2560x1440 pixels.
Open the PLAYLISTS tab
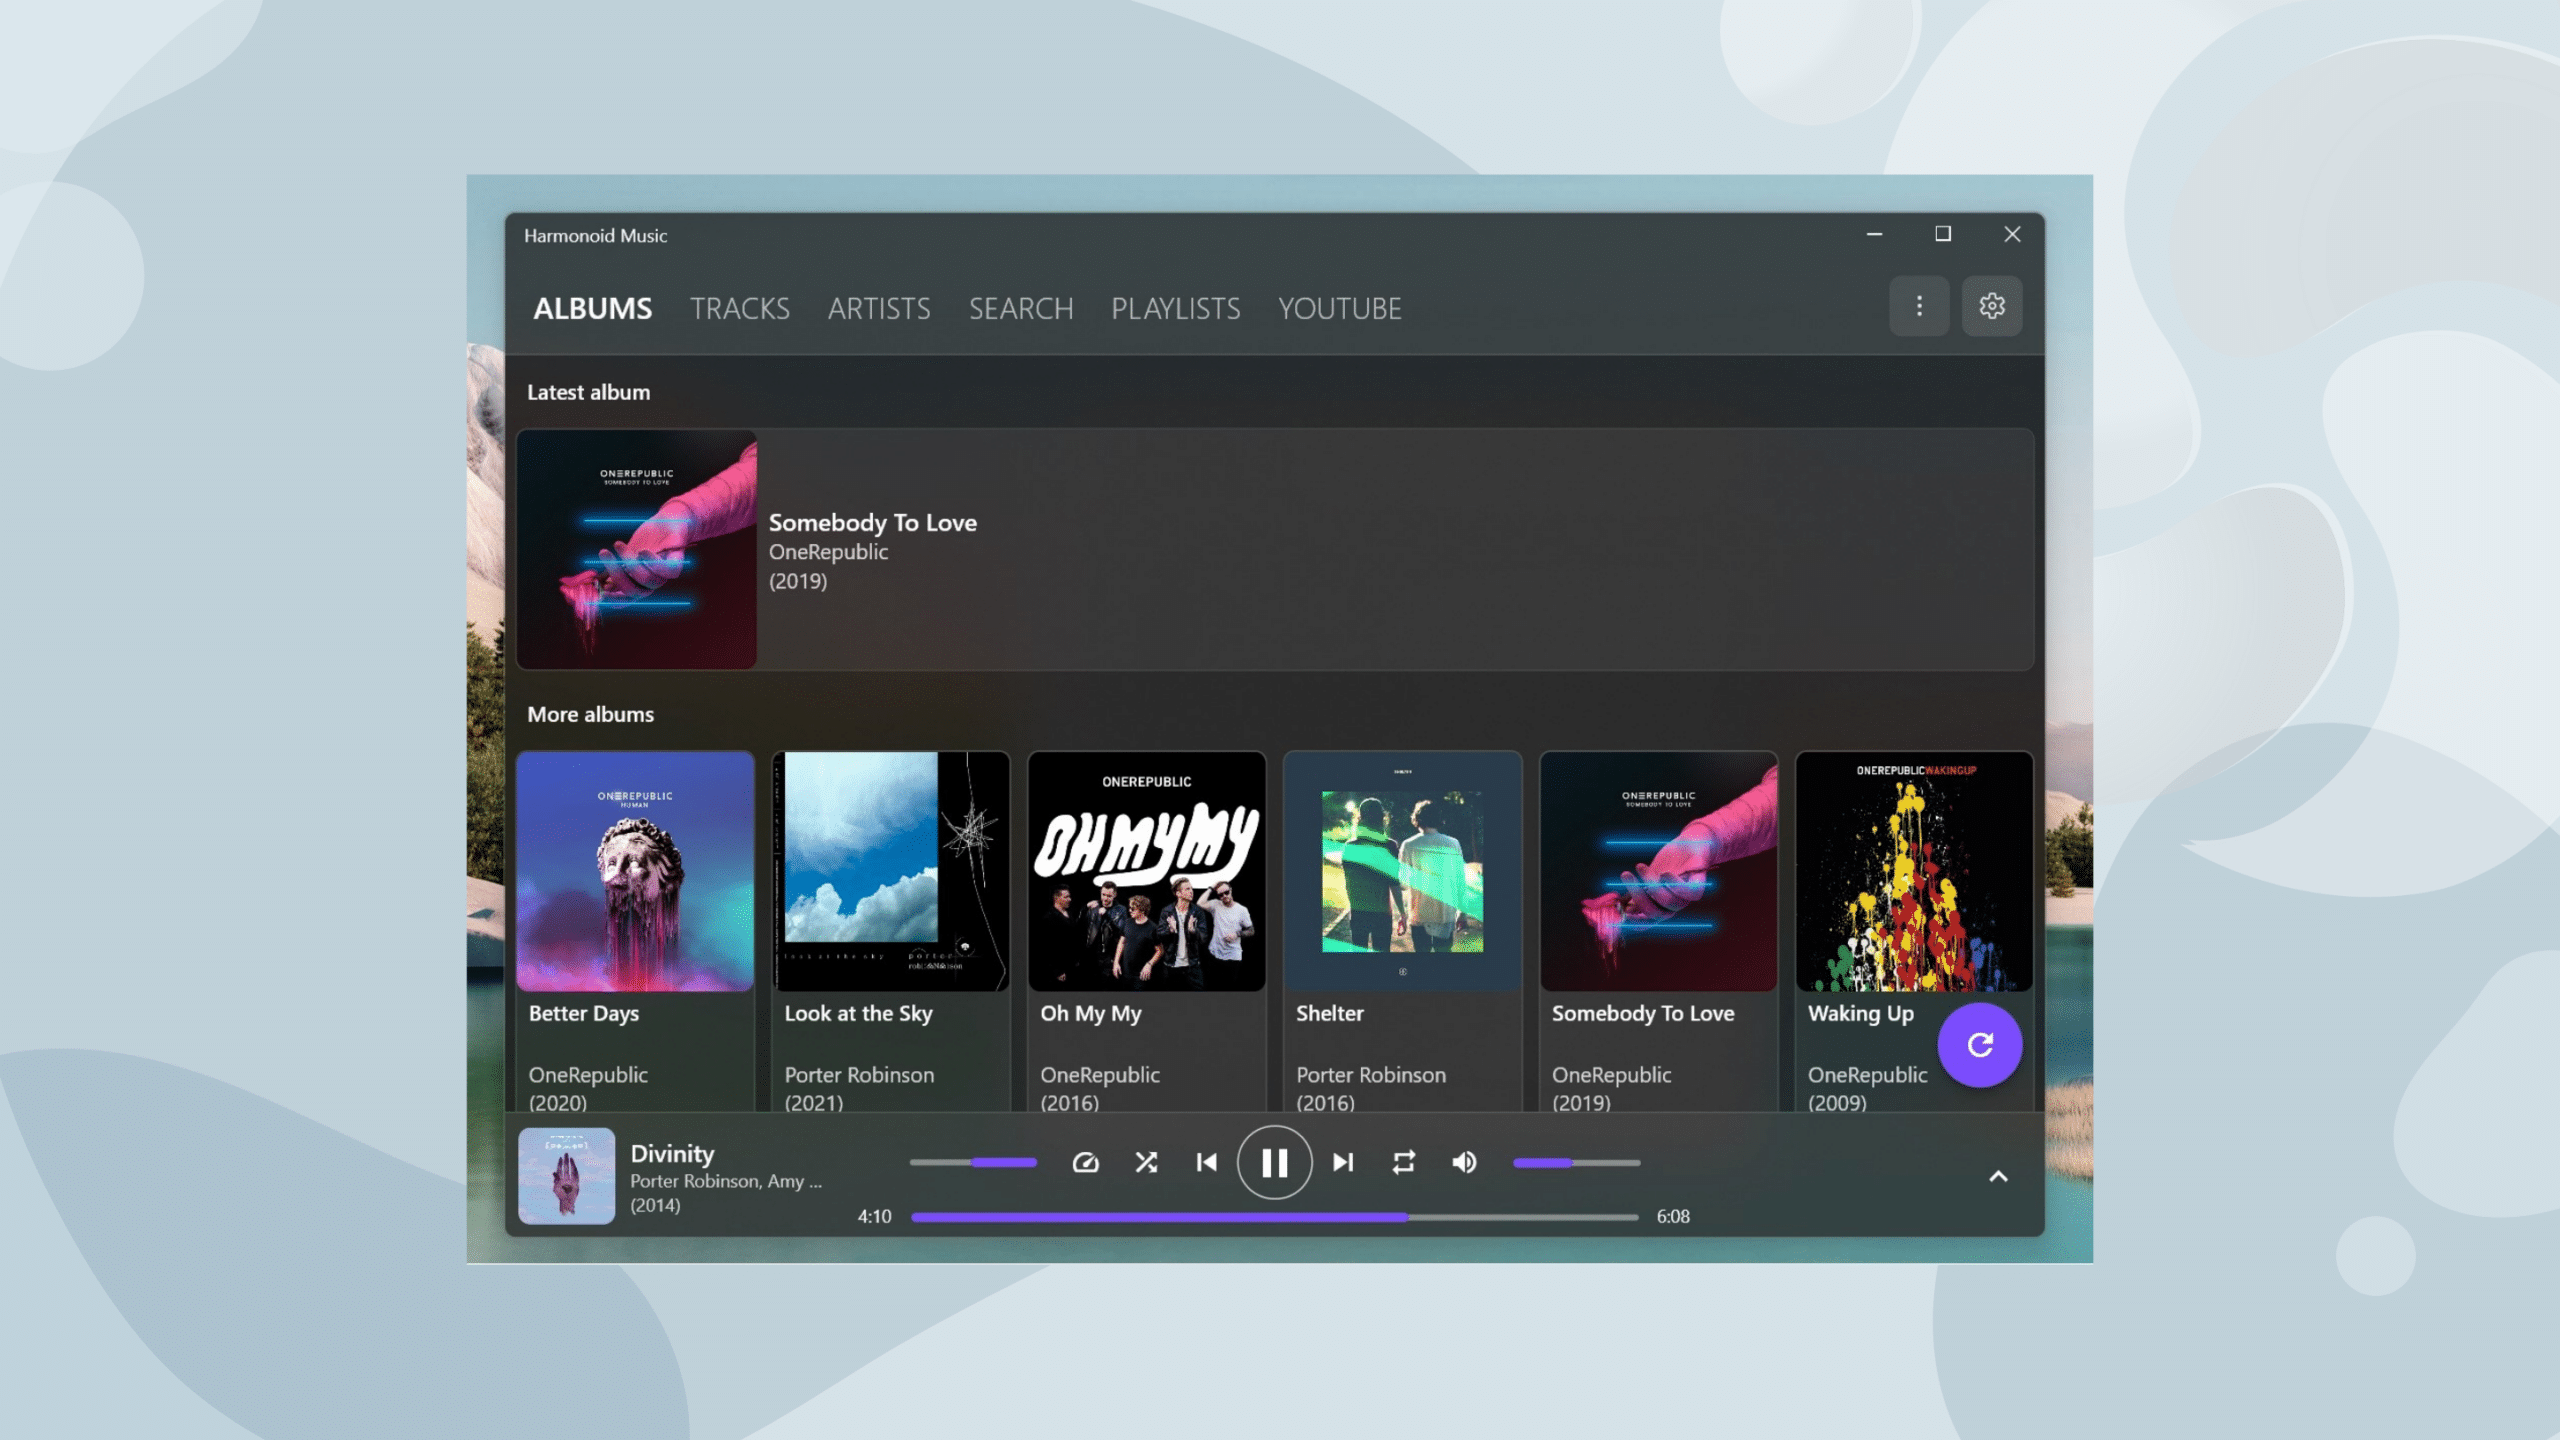(x=1176, y=308)
